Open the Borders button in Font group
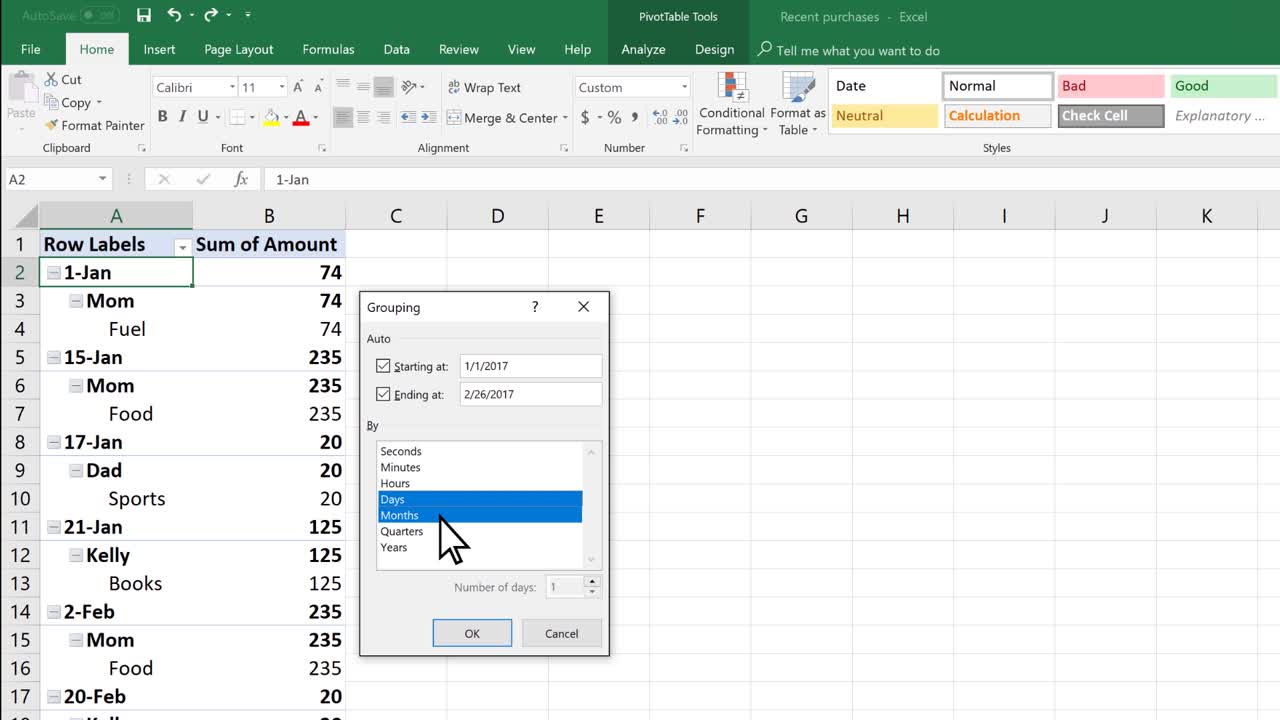The image size is (1280, 720). pyautogui.click(x=238, y=117)
